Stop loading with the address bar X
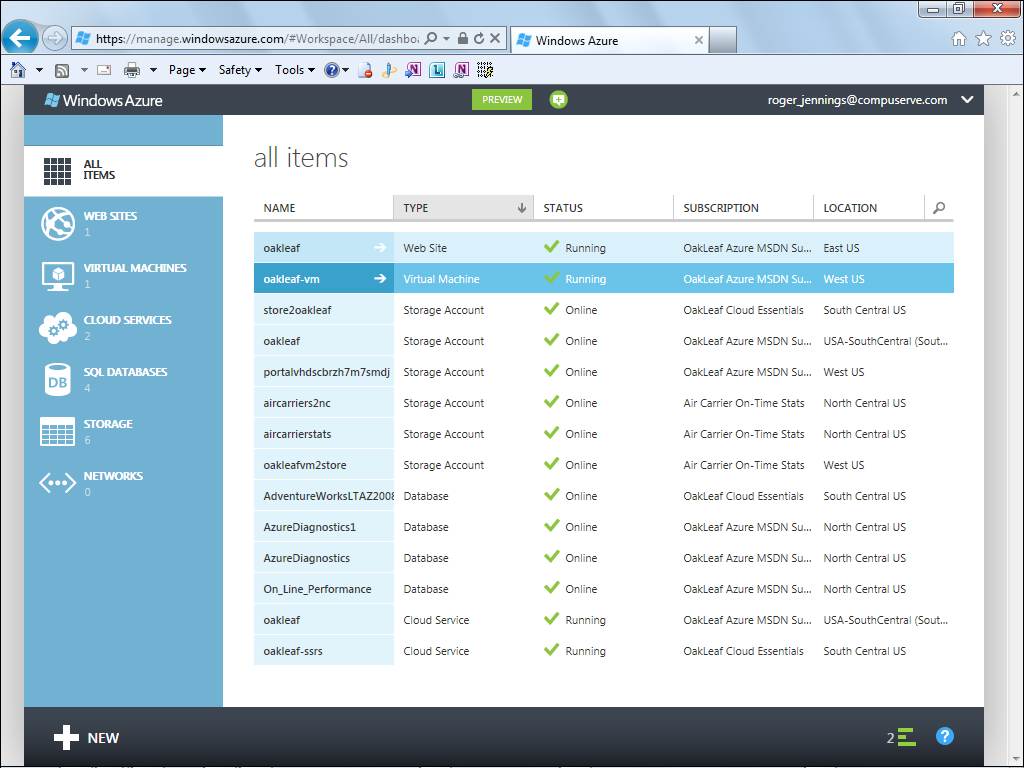 (x=495, y=39)
